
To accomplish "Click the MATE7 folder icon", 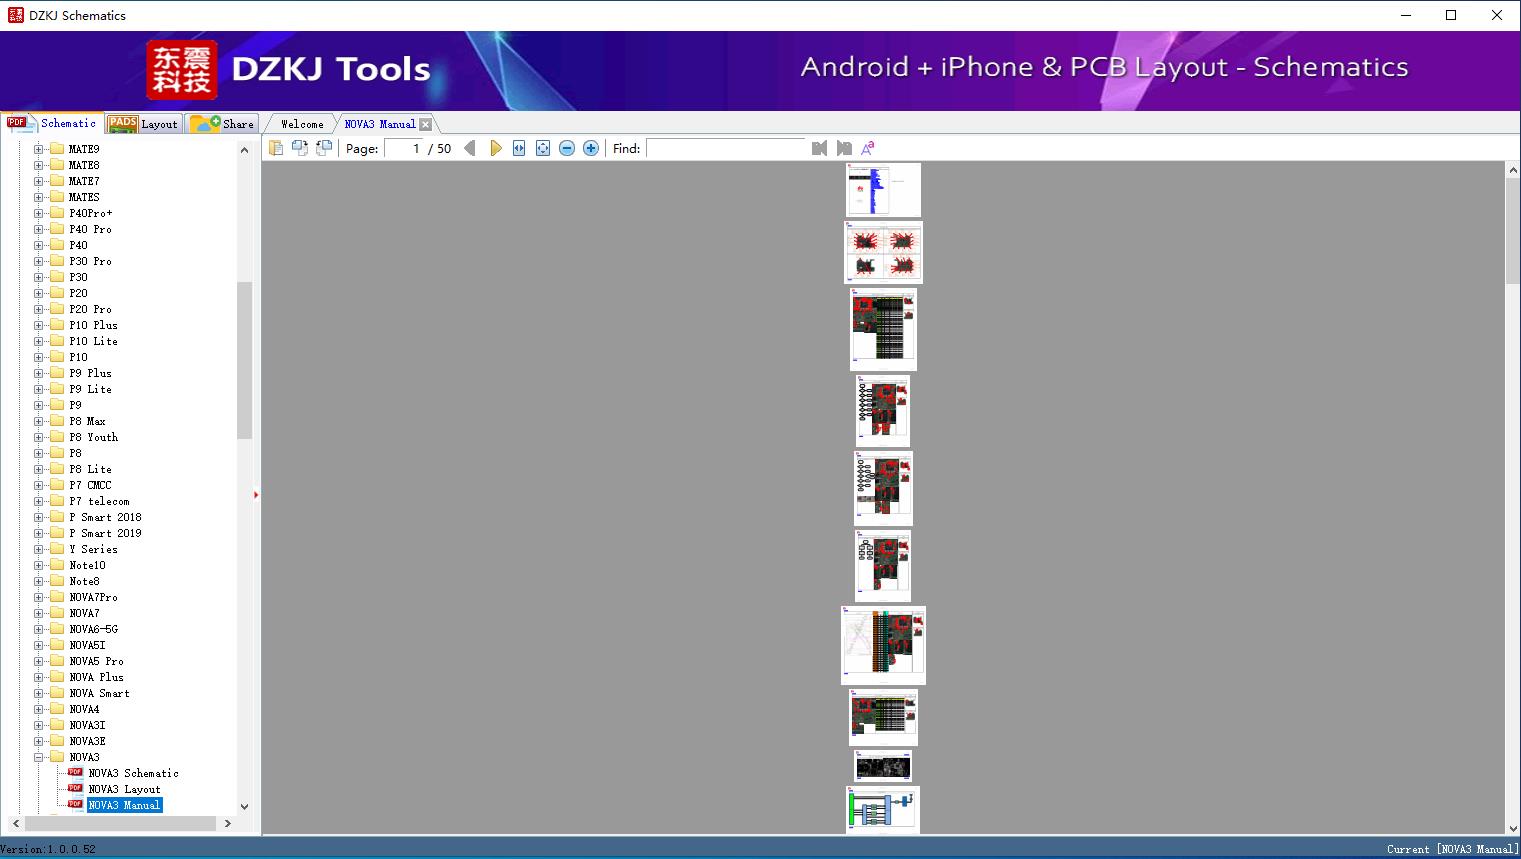I will click(x=57, y=181).
